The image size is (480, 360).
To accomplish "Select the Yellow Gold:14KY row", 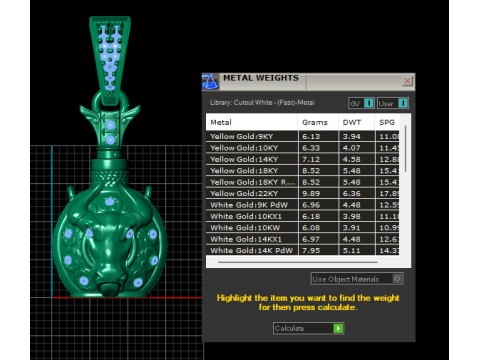I will 302,159.
